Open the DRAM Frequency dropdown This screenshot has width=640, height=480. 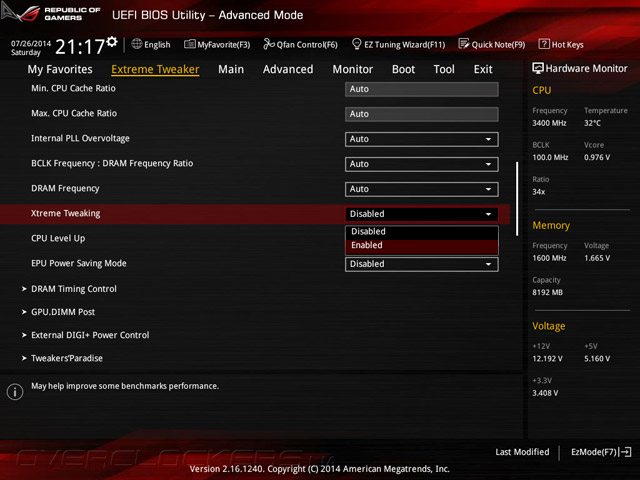coord(422,189)
